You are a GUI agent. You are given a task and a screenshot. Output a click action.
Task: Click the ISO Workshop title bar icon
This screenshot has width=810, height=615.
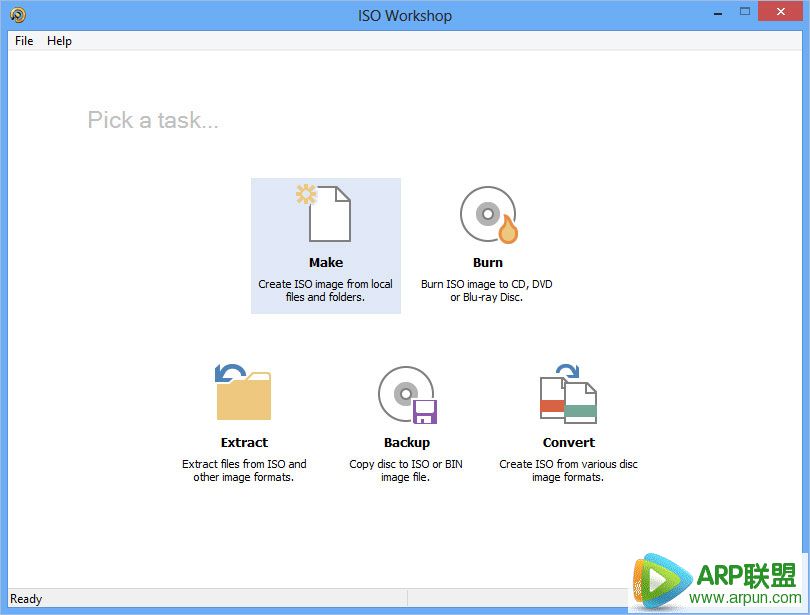pos(18,15)
